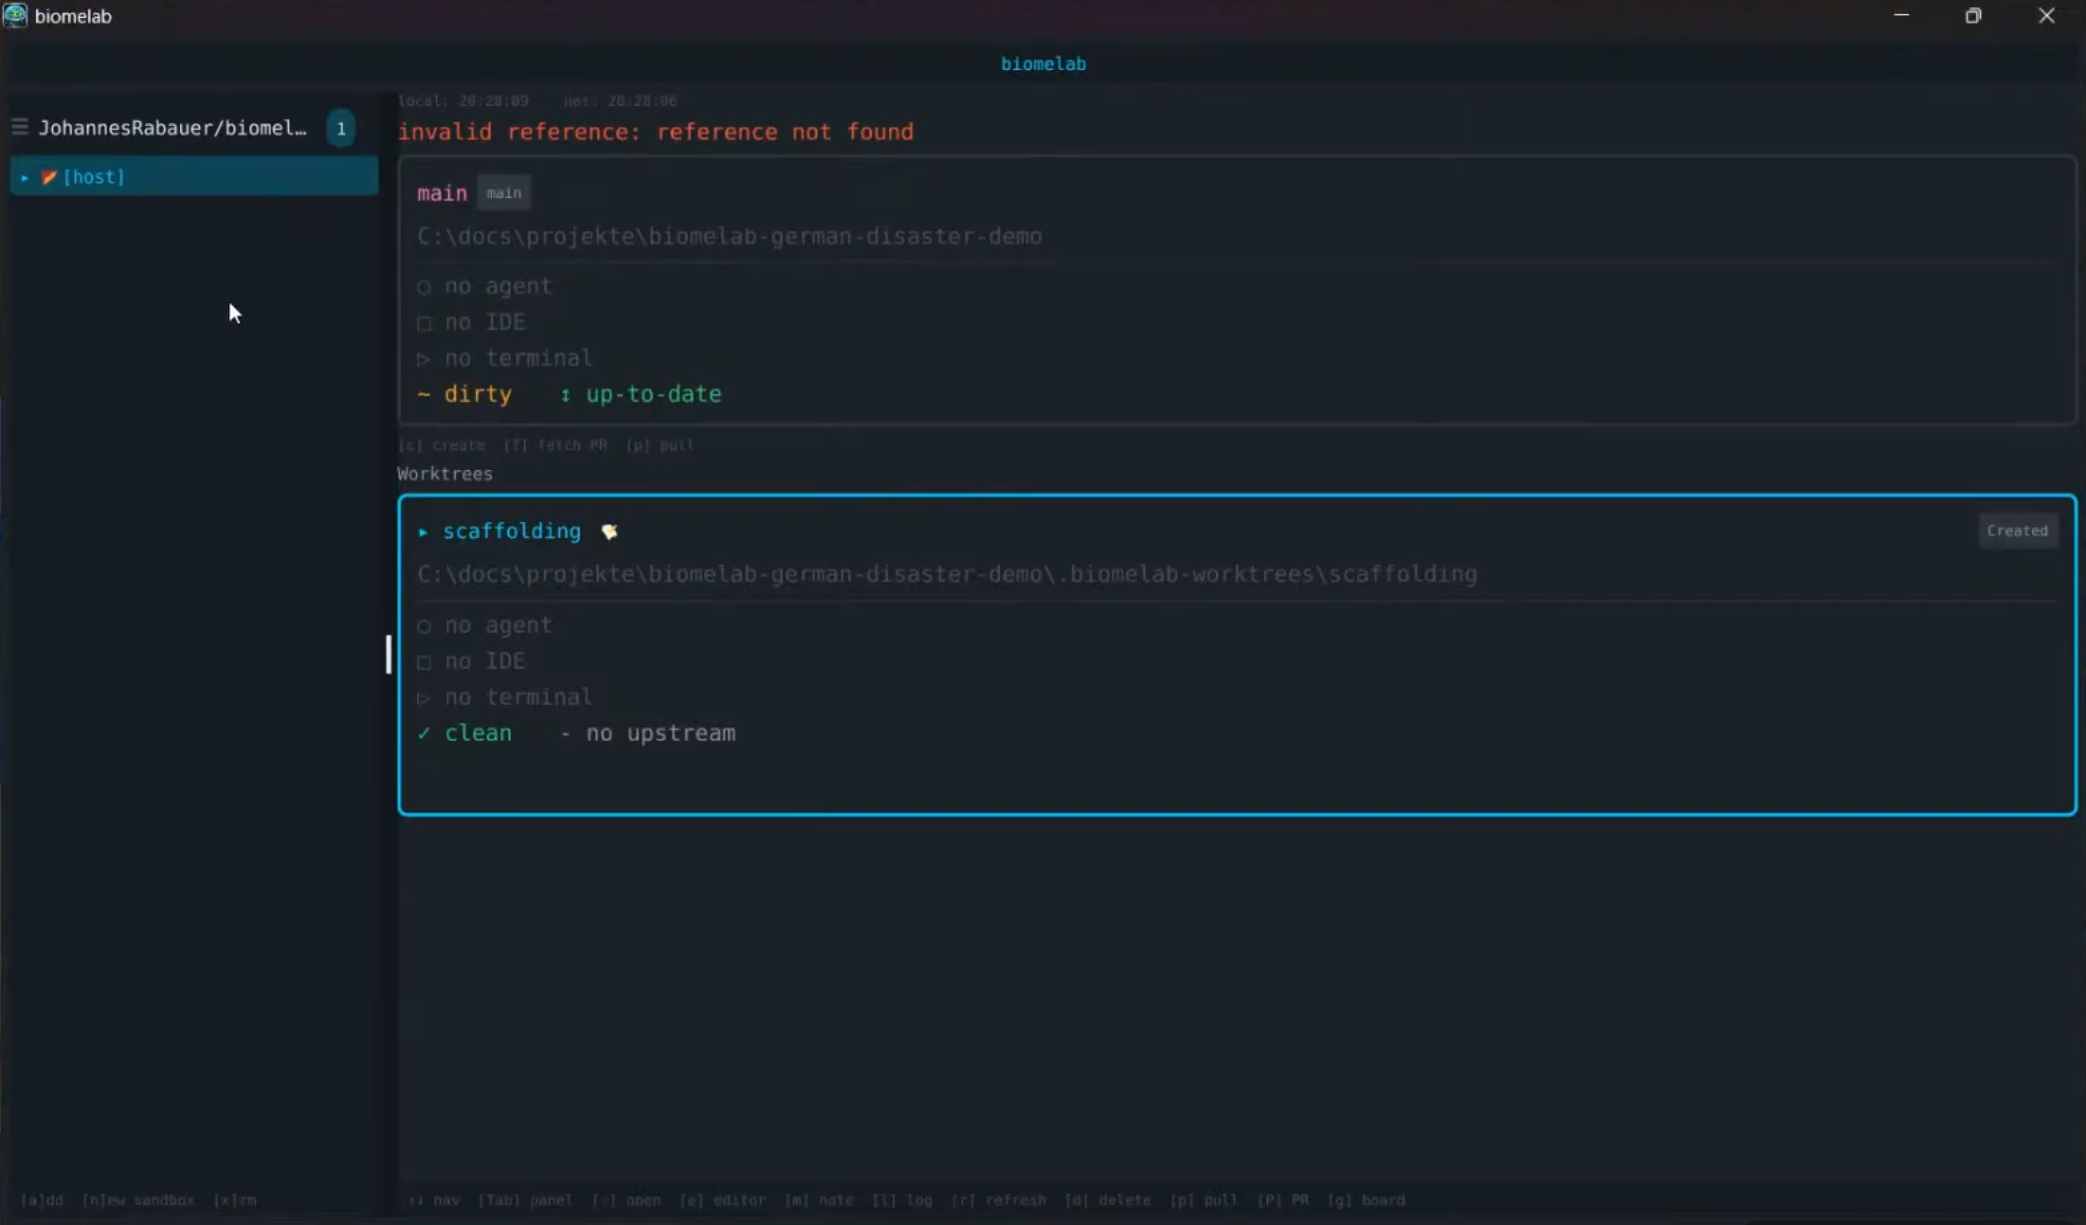2086x1225 pixels.
Task: Click the agent circle icon in main card
Action: click(424, 288)
